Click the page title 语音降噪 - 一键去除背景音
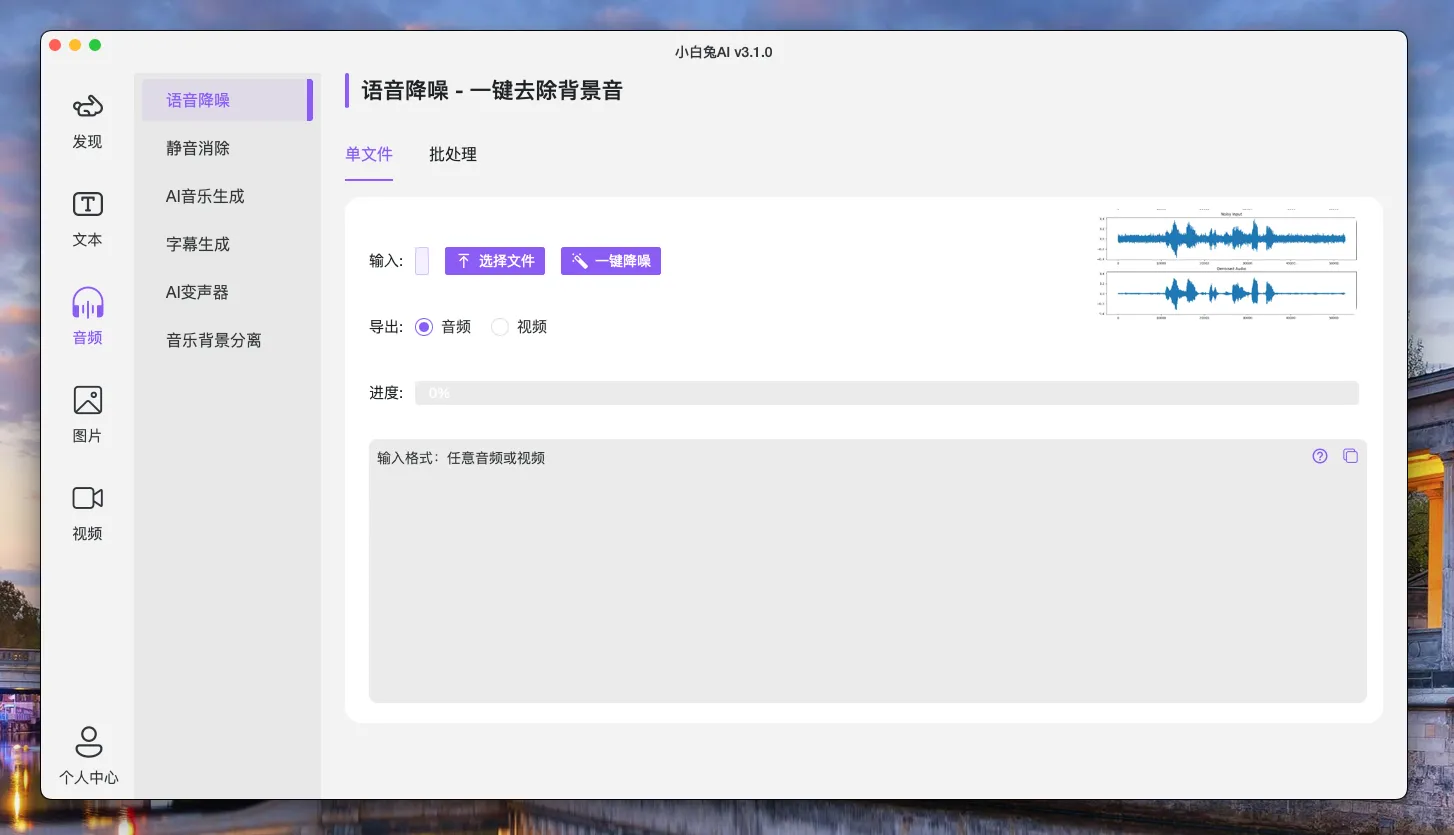1454x835 pixels. [492, 91]
